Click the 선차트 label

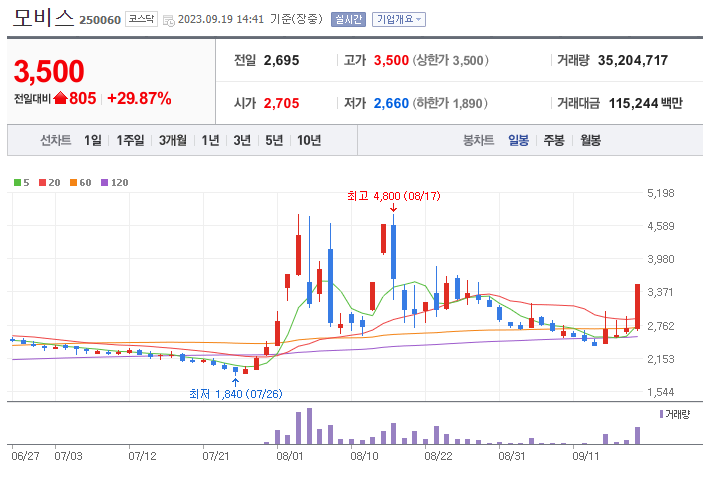[x=56, y=140]
